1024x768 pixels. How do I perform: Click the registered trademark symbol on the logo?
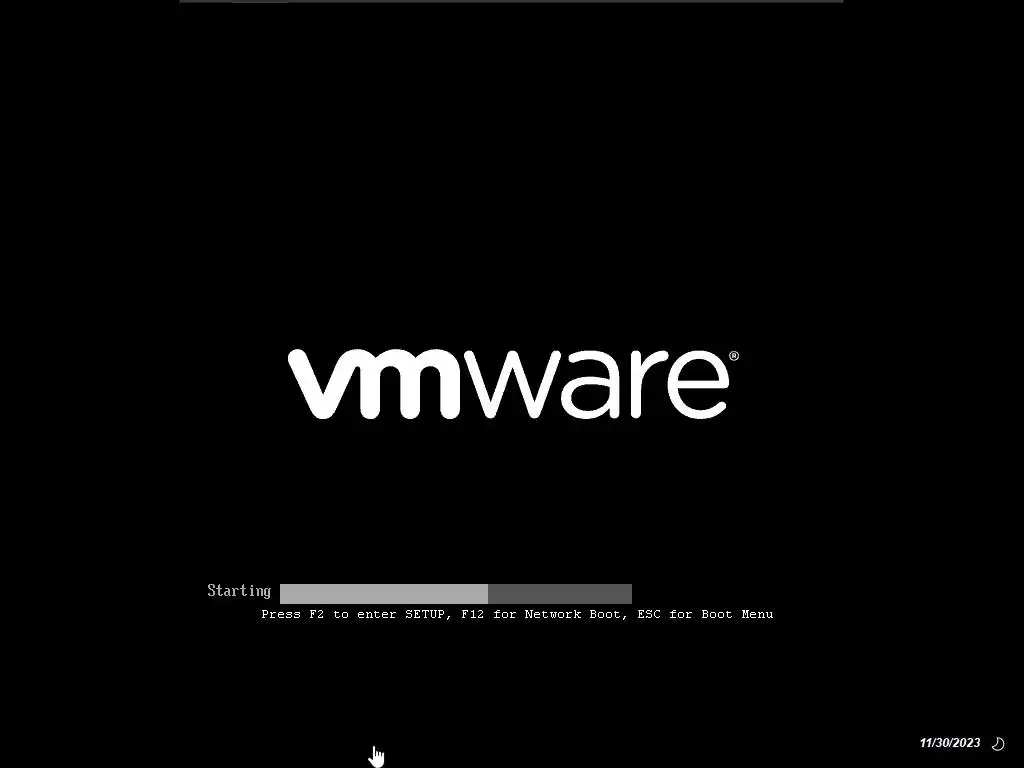click(x=734, y=356)
